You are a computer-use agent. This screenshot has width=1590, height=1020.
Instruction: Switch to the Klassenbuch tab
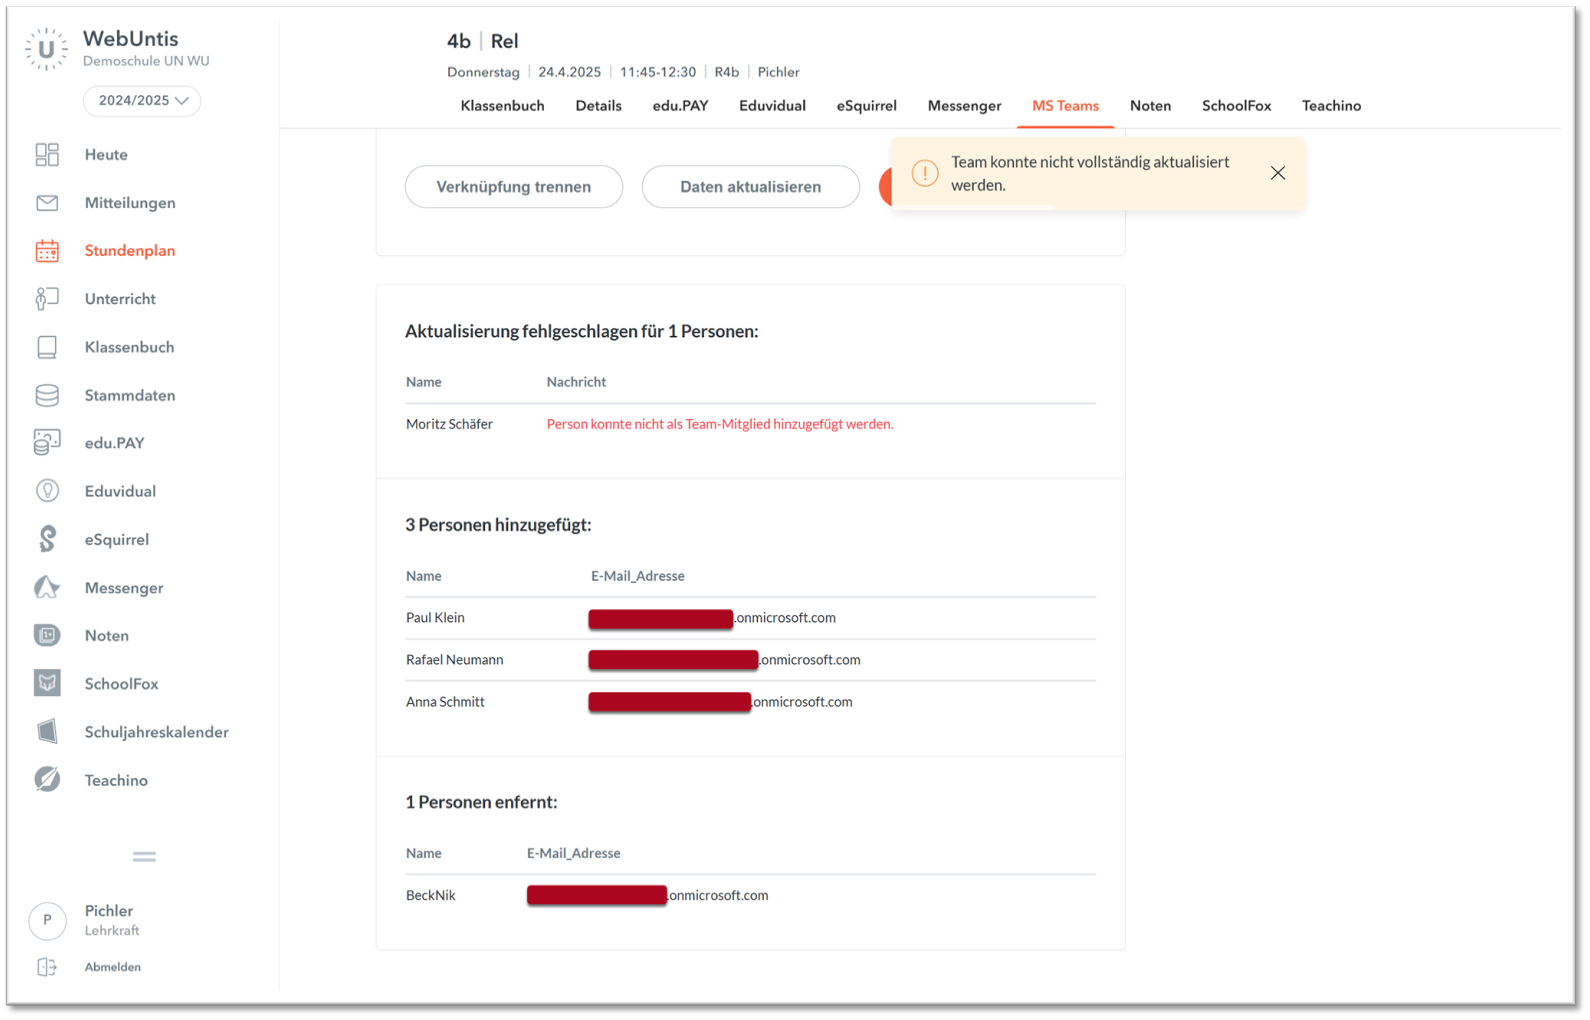(502, 106)
